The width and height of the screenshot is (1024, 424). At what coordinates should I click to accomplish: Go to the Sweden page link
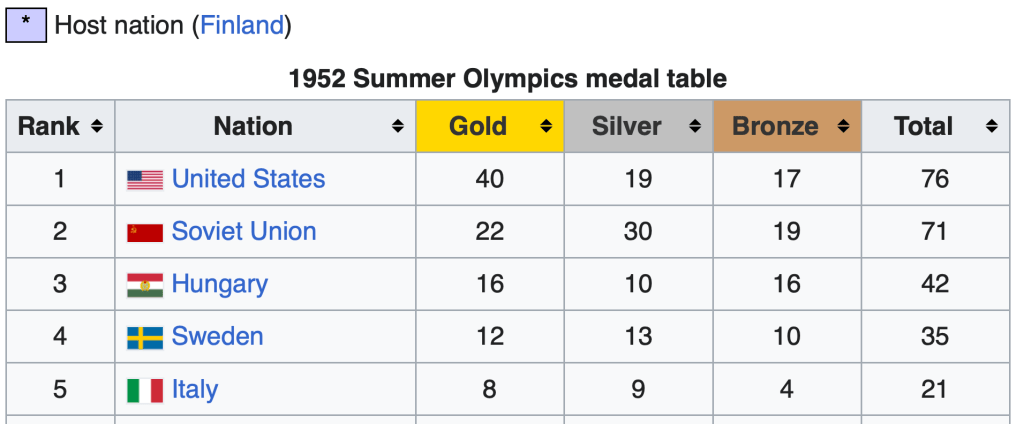click(218, 336)
